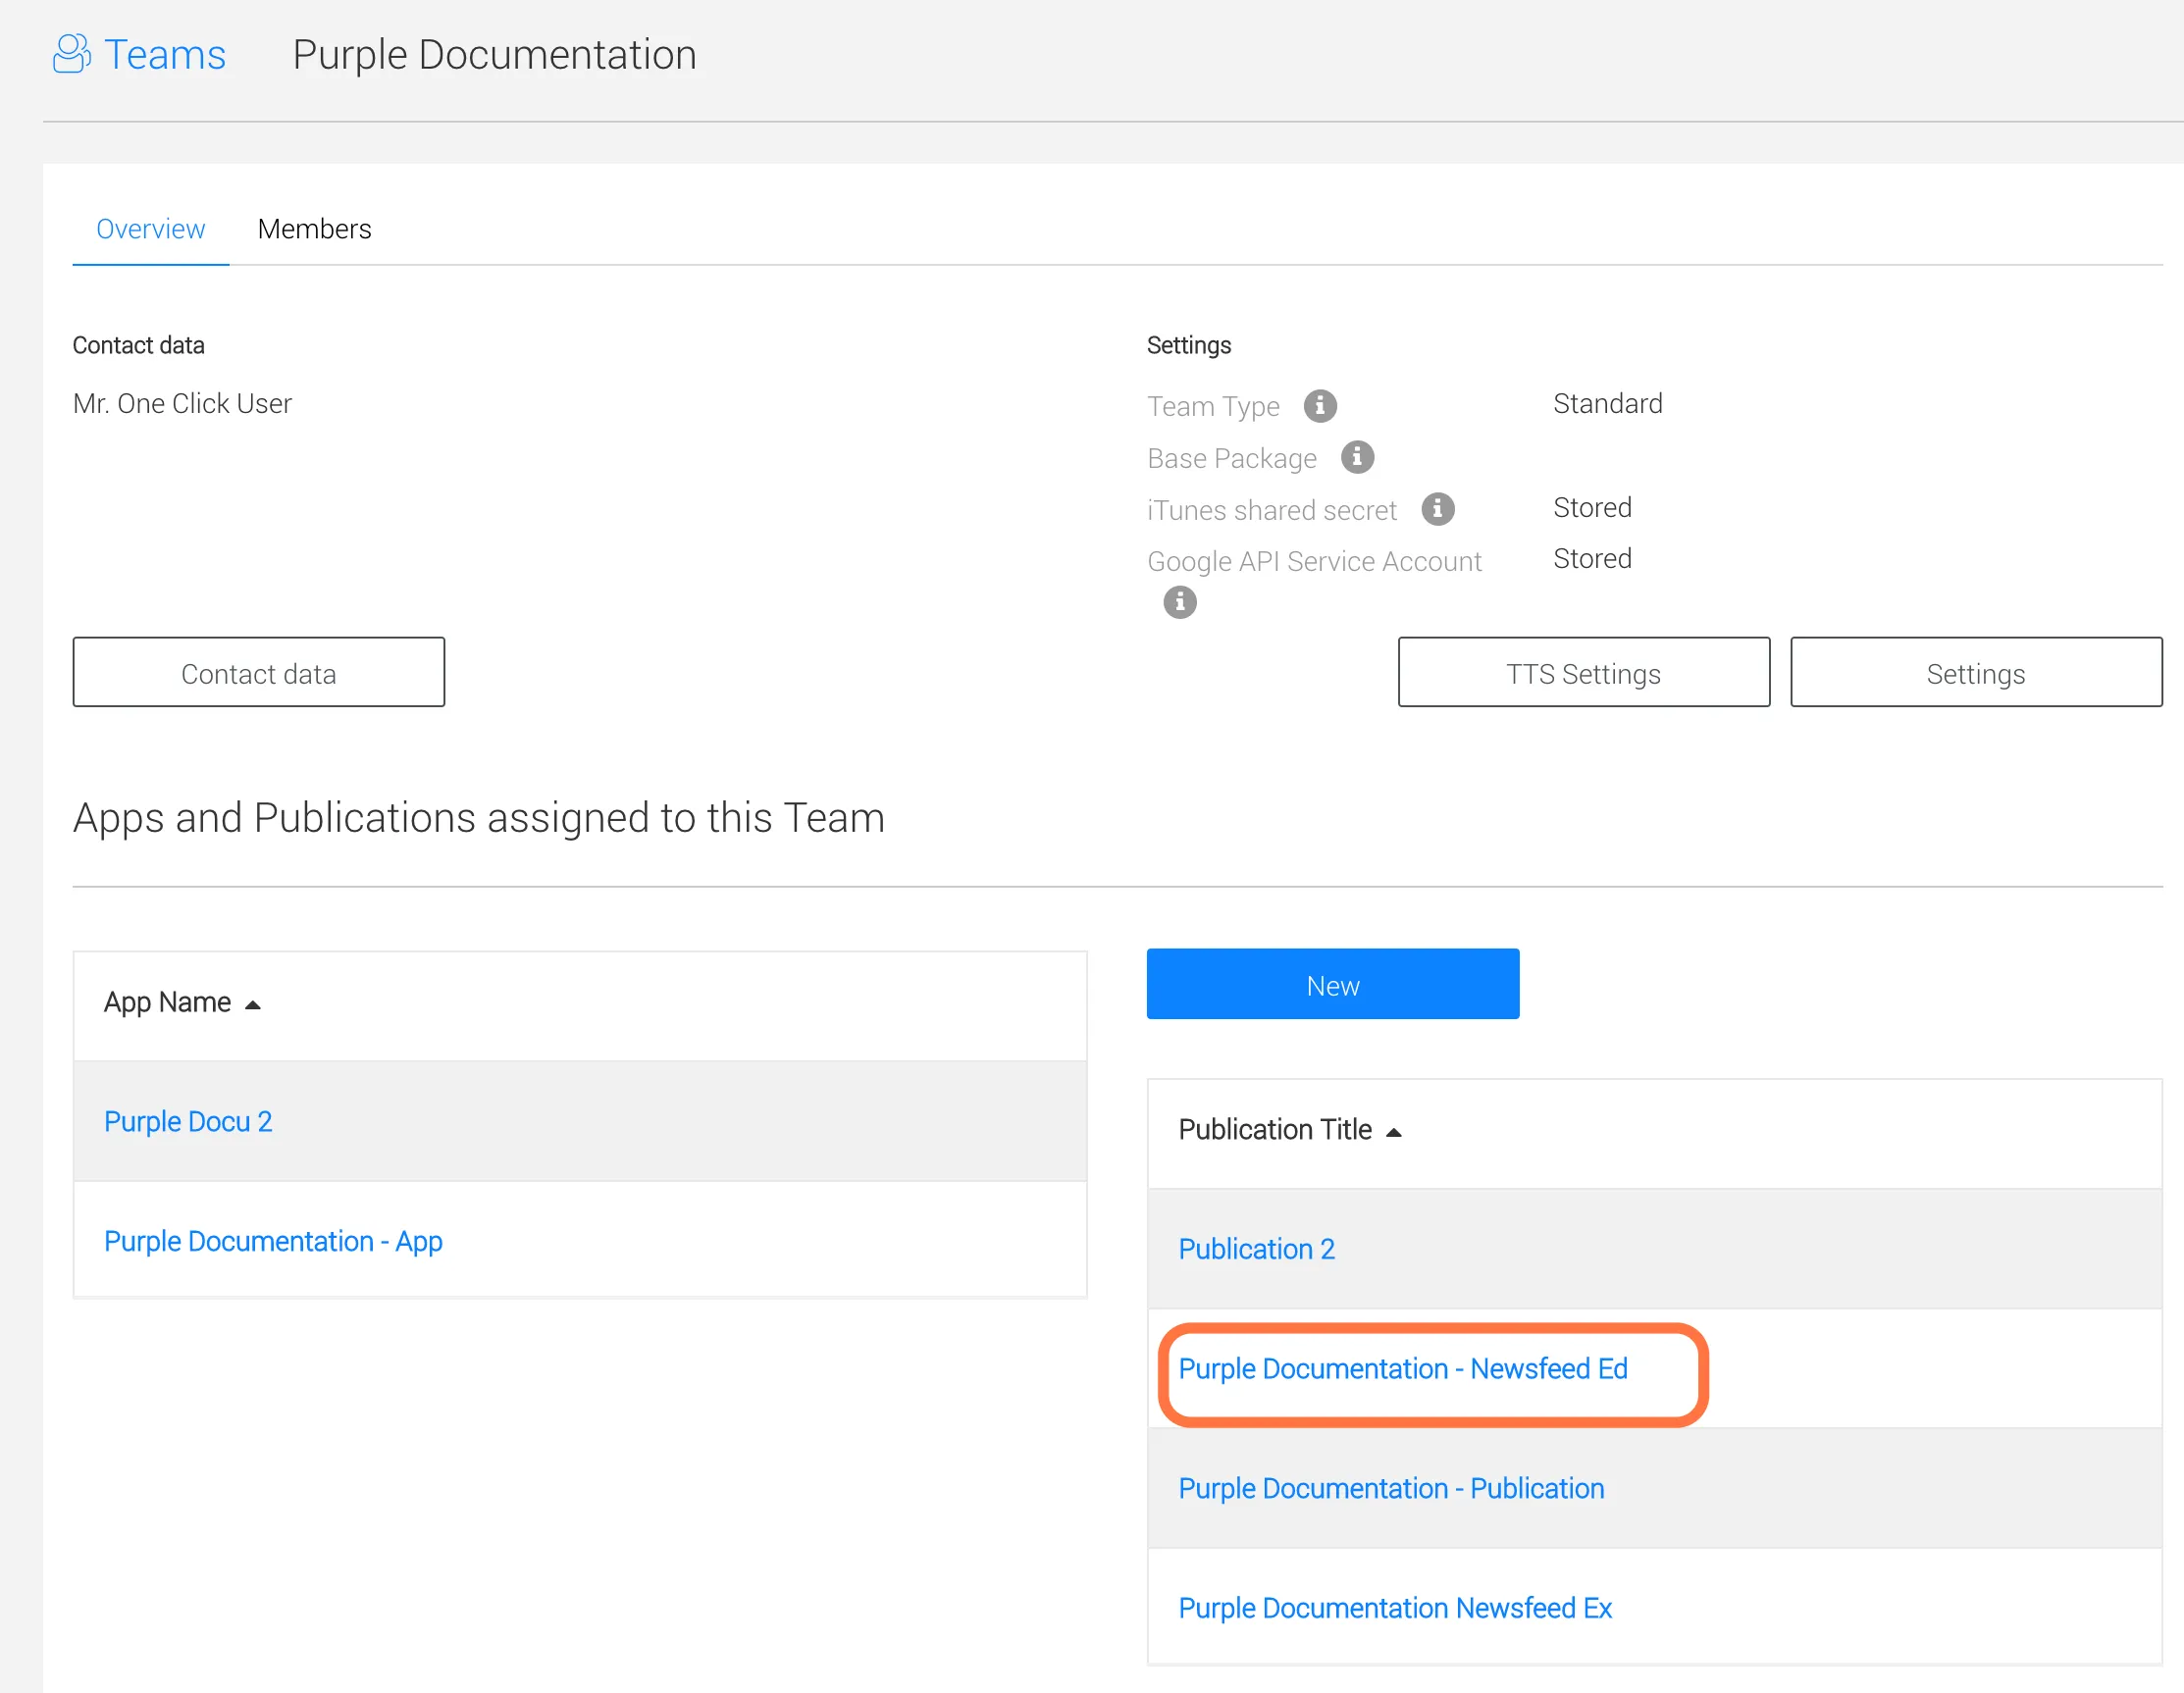Click the Google API Service Account label
This screenshot has width=2184, height=1693.
1314,562
